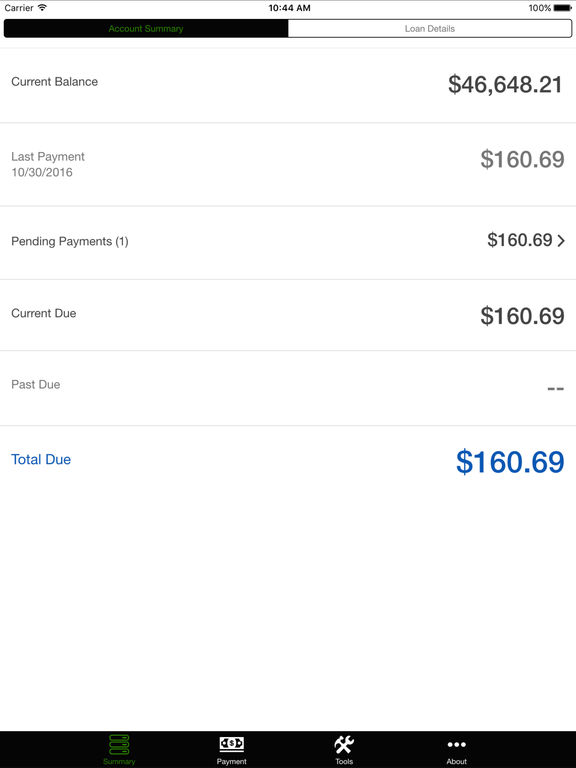Select the Current Balance row
Viewport: 576px width, 768px height.
(288, 85)
